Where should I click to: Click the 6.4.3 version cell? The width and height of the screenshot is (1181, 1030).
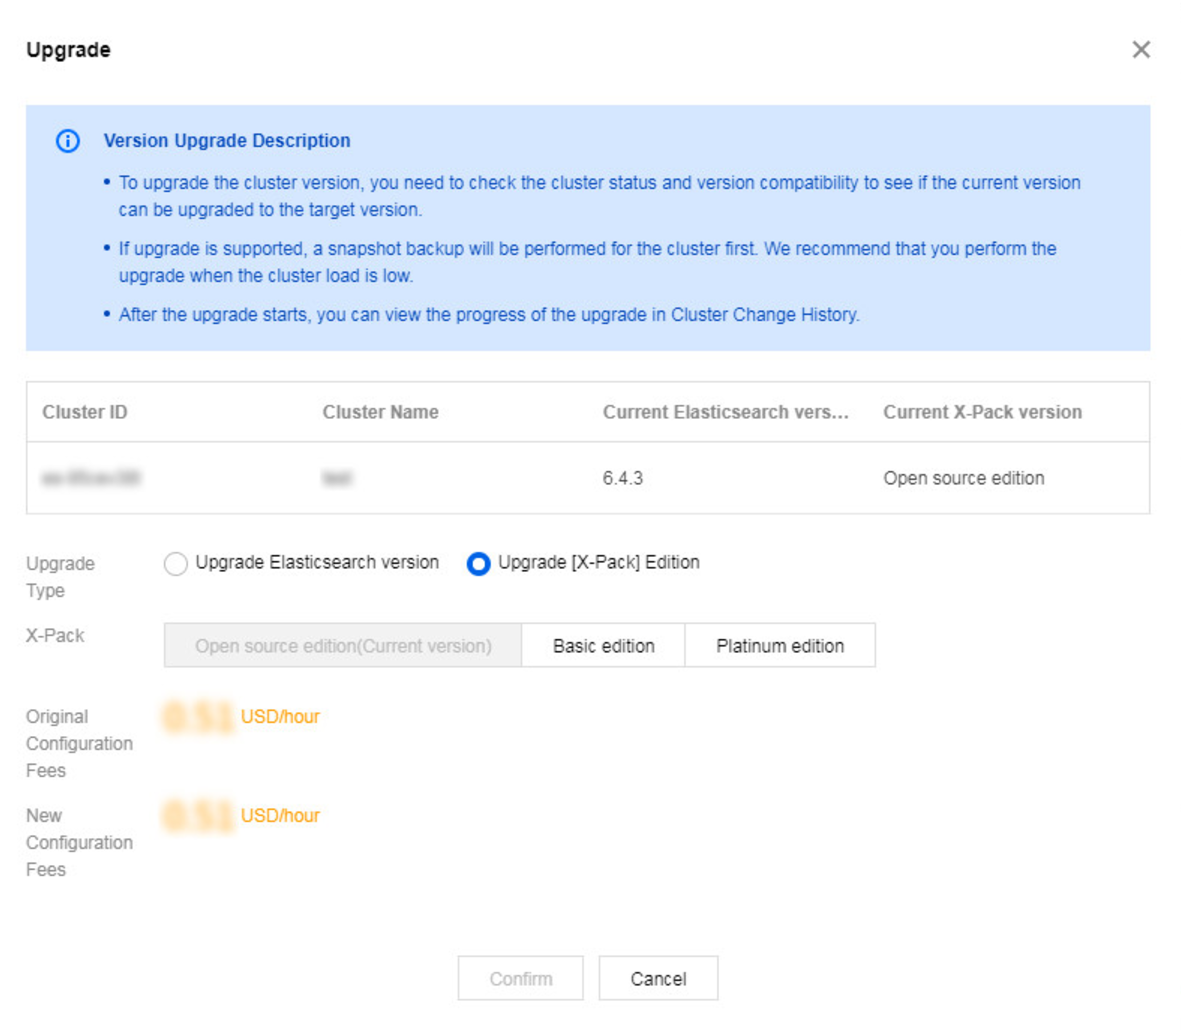[622, 478]
